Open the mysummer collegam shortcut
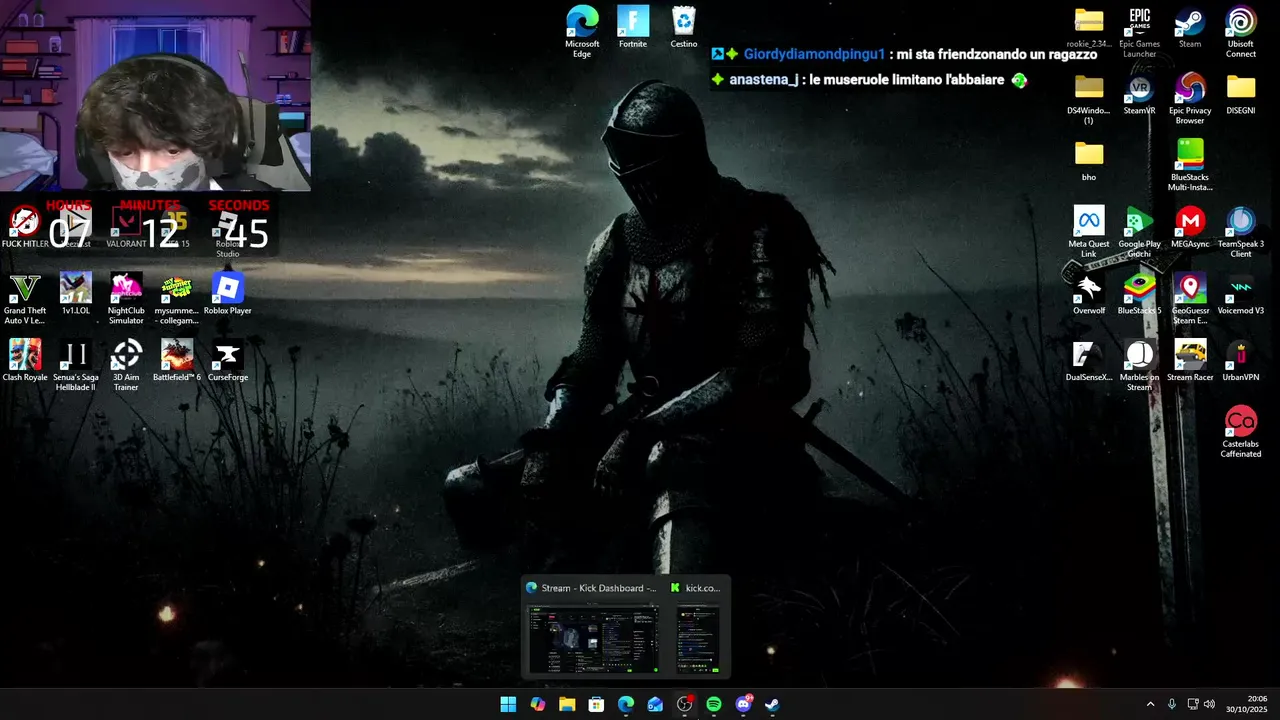The height and width of the screenshot is (720, 1280). (177, 298)
